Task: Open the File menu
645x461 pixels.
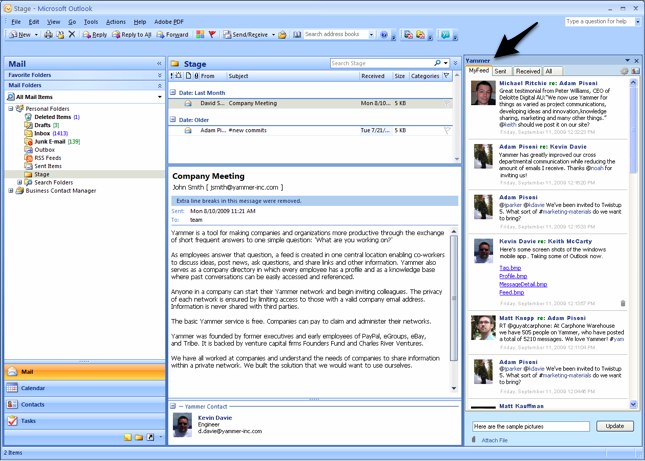Action: click(16, 22)
